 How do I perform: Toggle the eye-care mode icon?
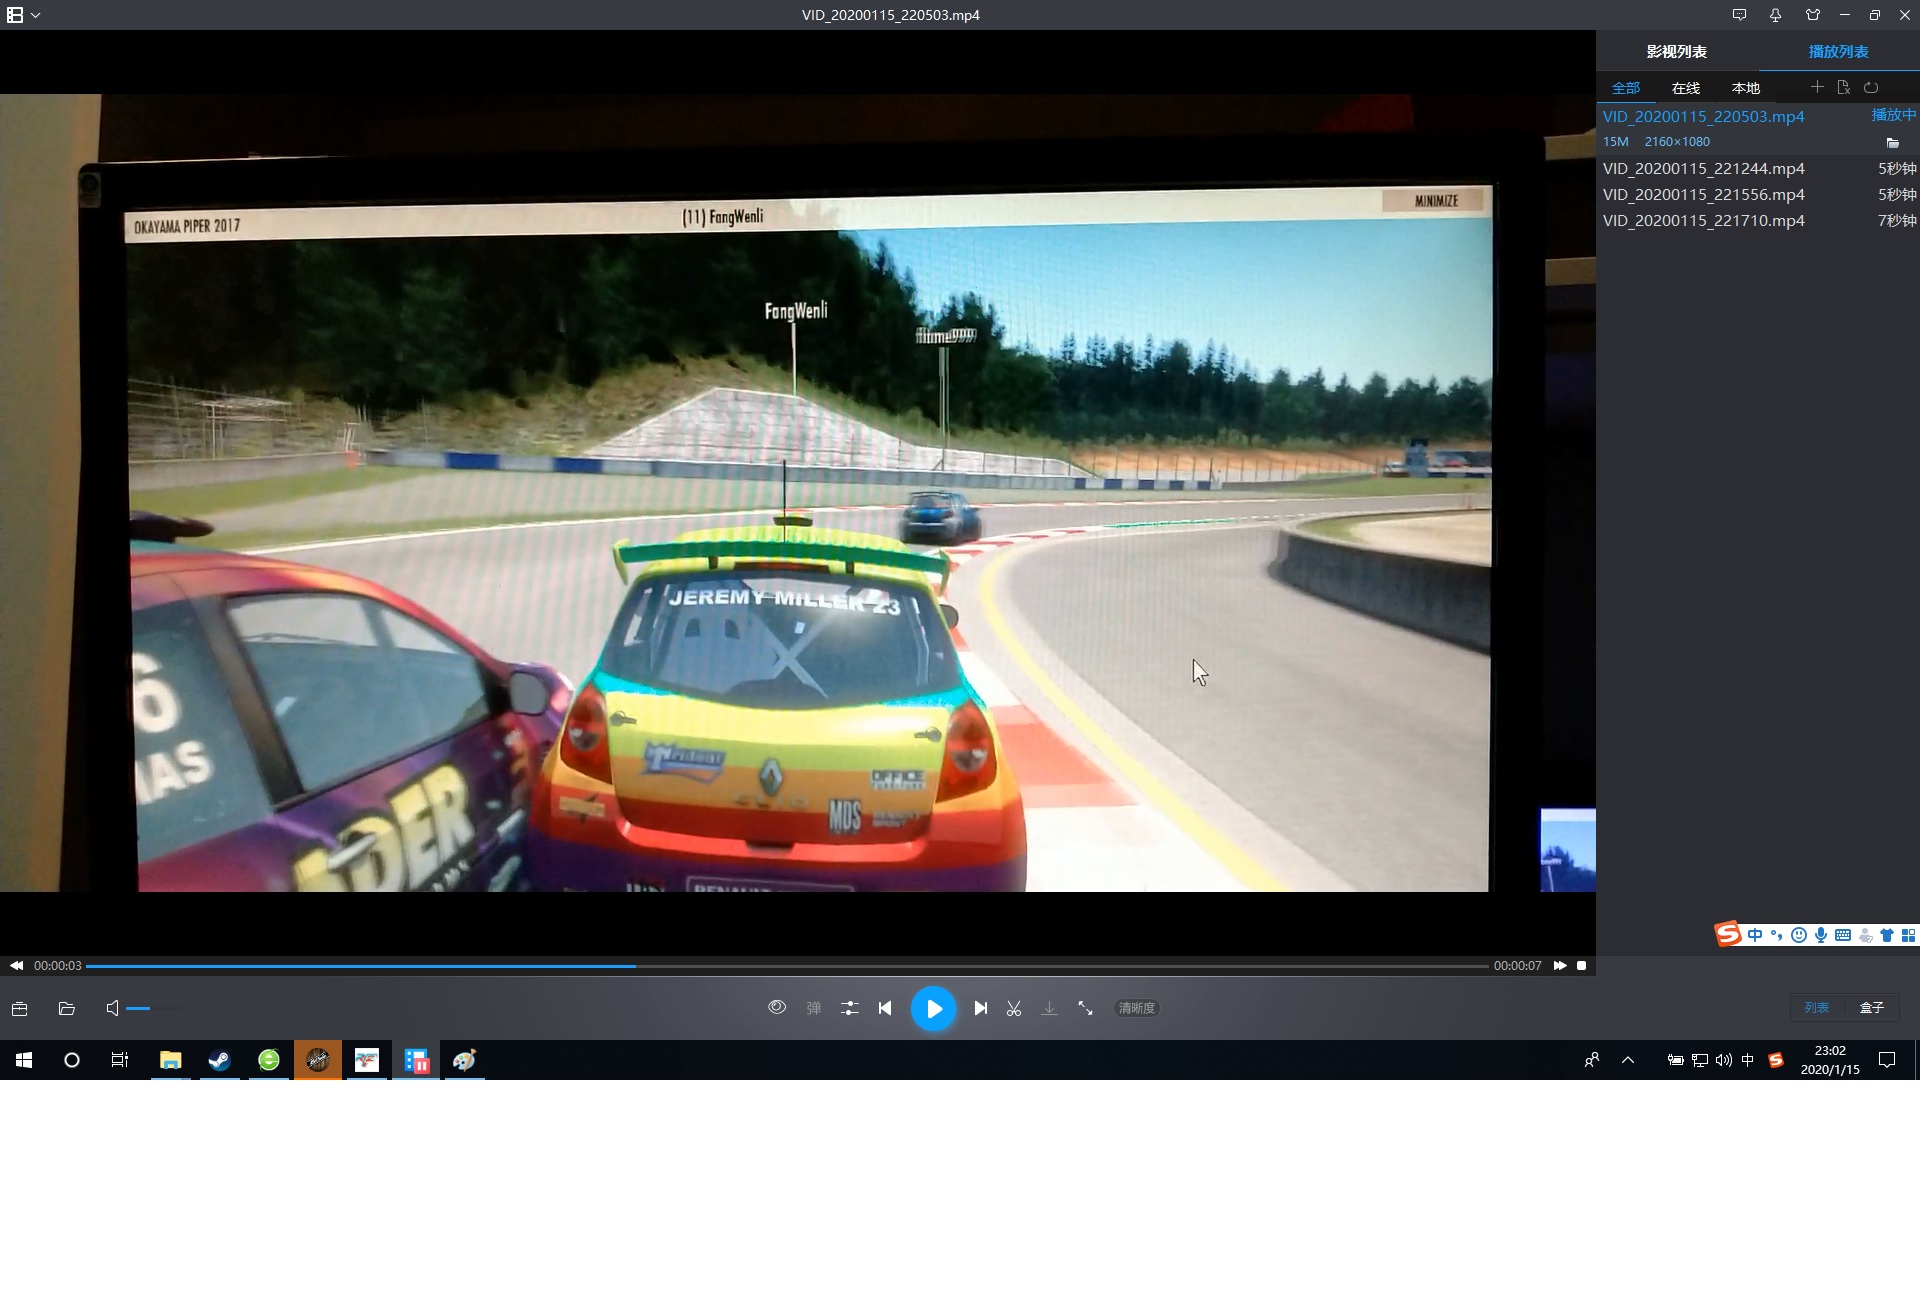[x=777, y=1008]
